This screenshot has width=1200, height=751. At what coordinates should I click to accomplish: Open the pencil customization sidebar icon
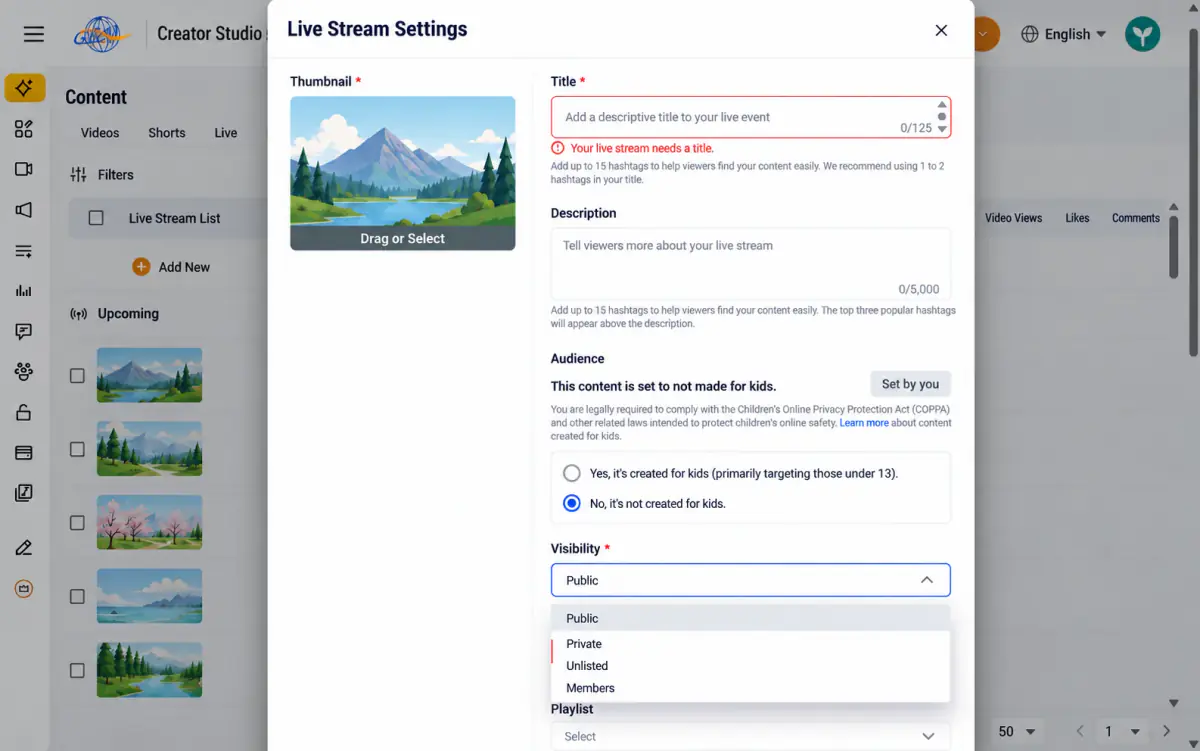24,547
